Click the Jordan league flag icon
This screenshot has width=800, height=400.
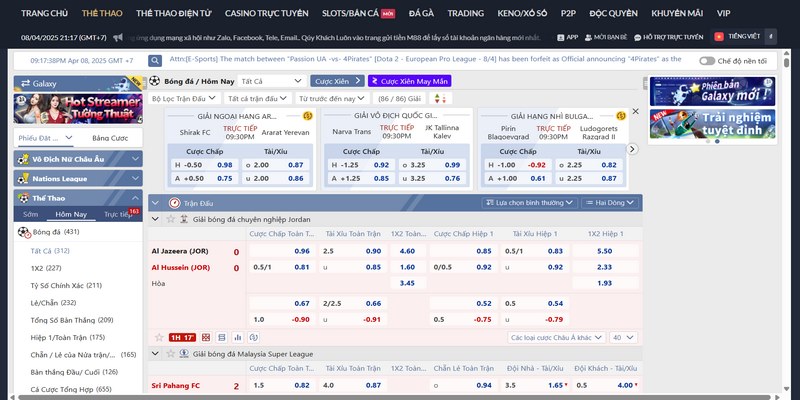coord(184,219)
